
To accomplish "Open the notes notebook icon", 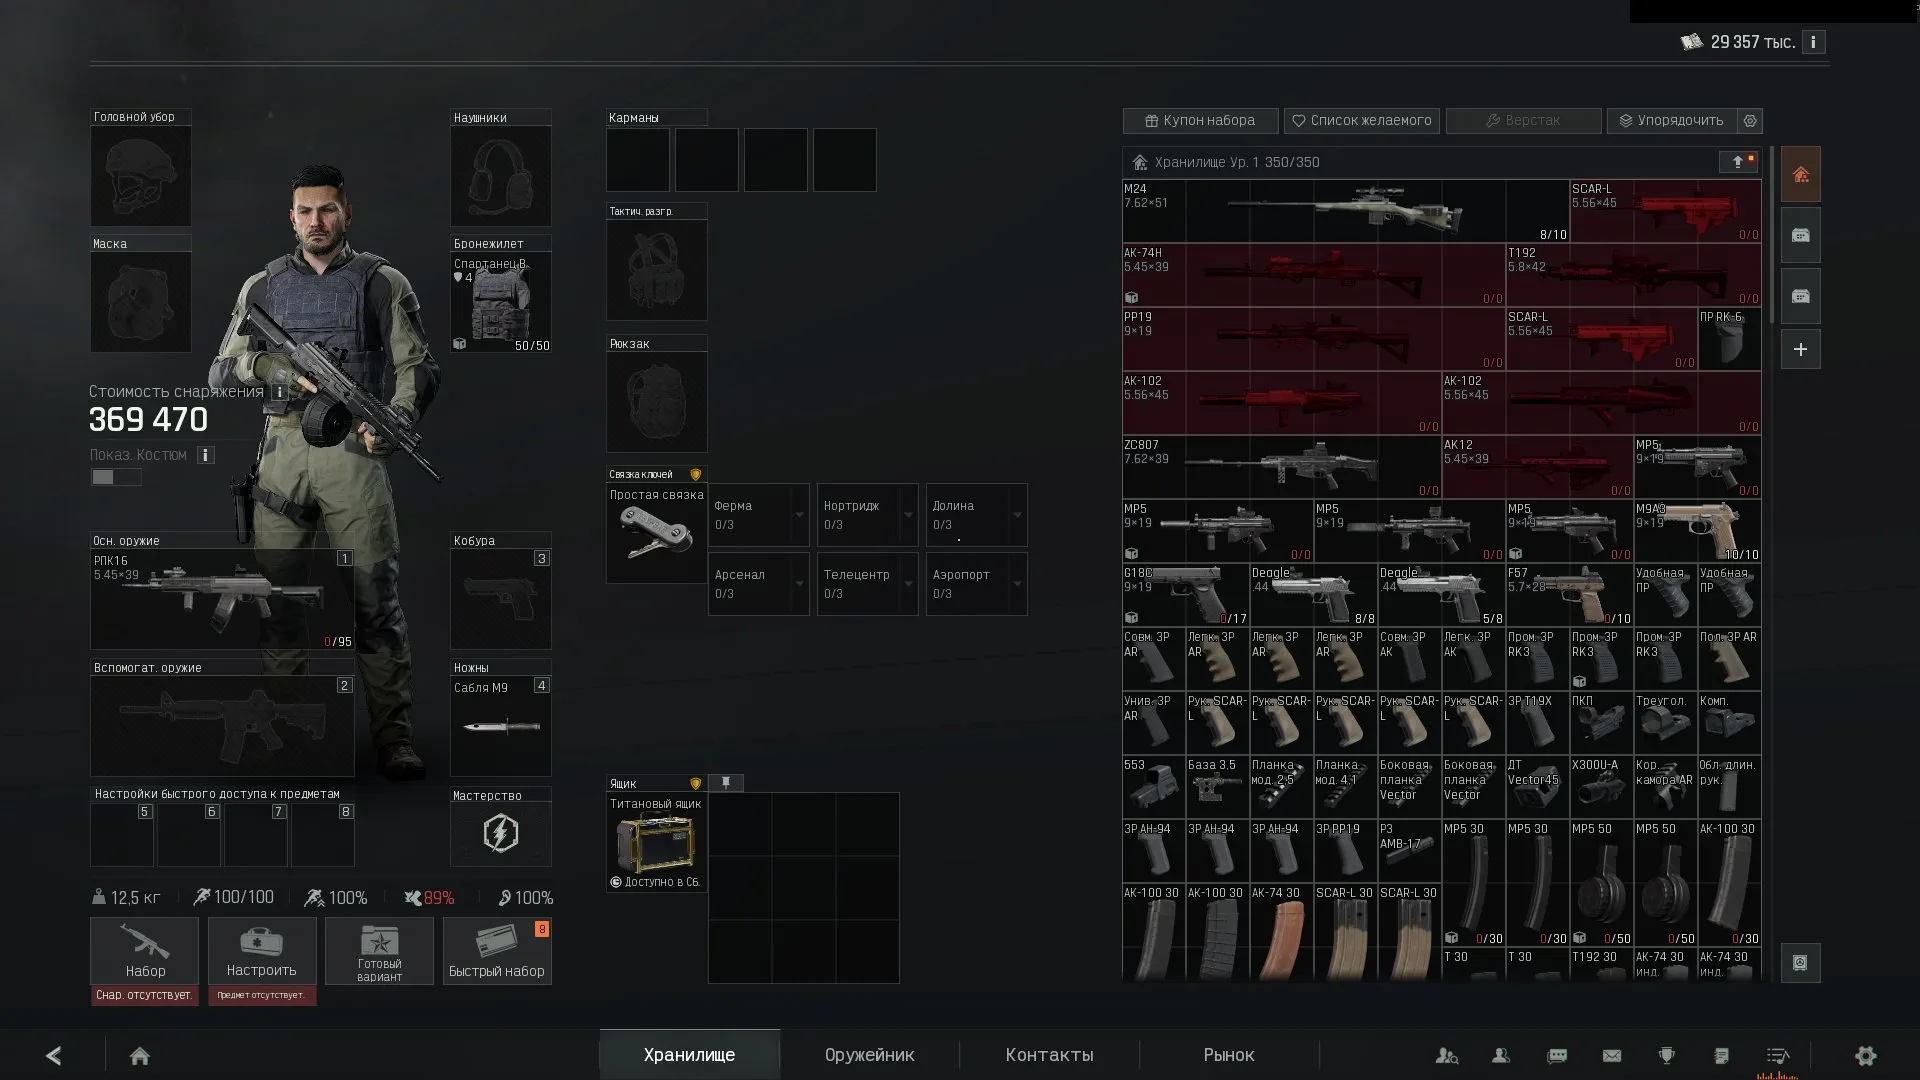I will tap(1721, 1055).
